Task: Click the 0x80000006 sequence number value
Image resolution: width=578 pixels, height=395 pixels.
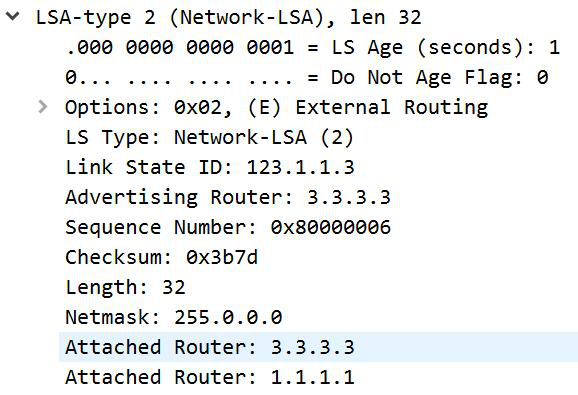Action: click(331, 227)
